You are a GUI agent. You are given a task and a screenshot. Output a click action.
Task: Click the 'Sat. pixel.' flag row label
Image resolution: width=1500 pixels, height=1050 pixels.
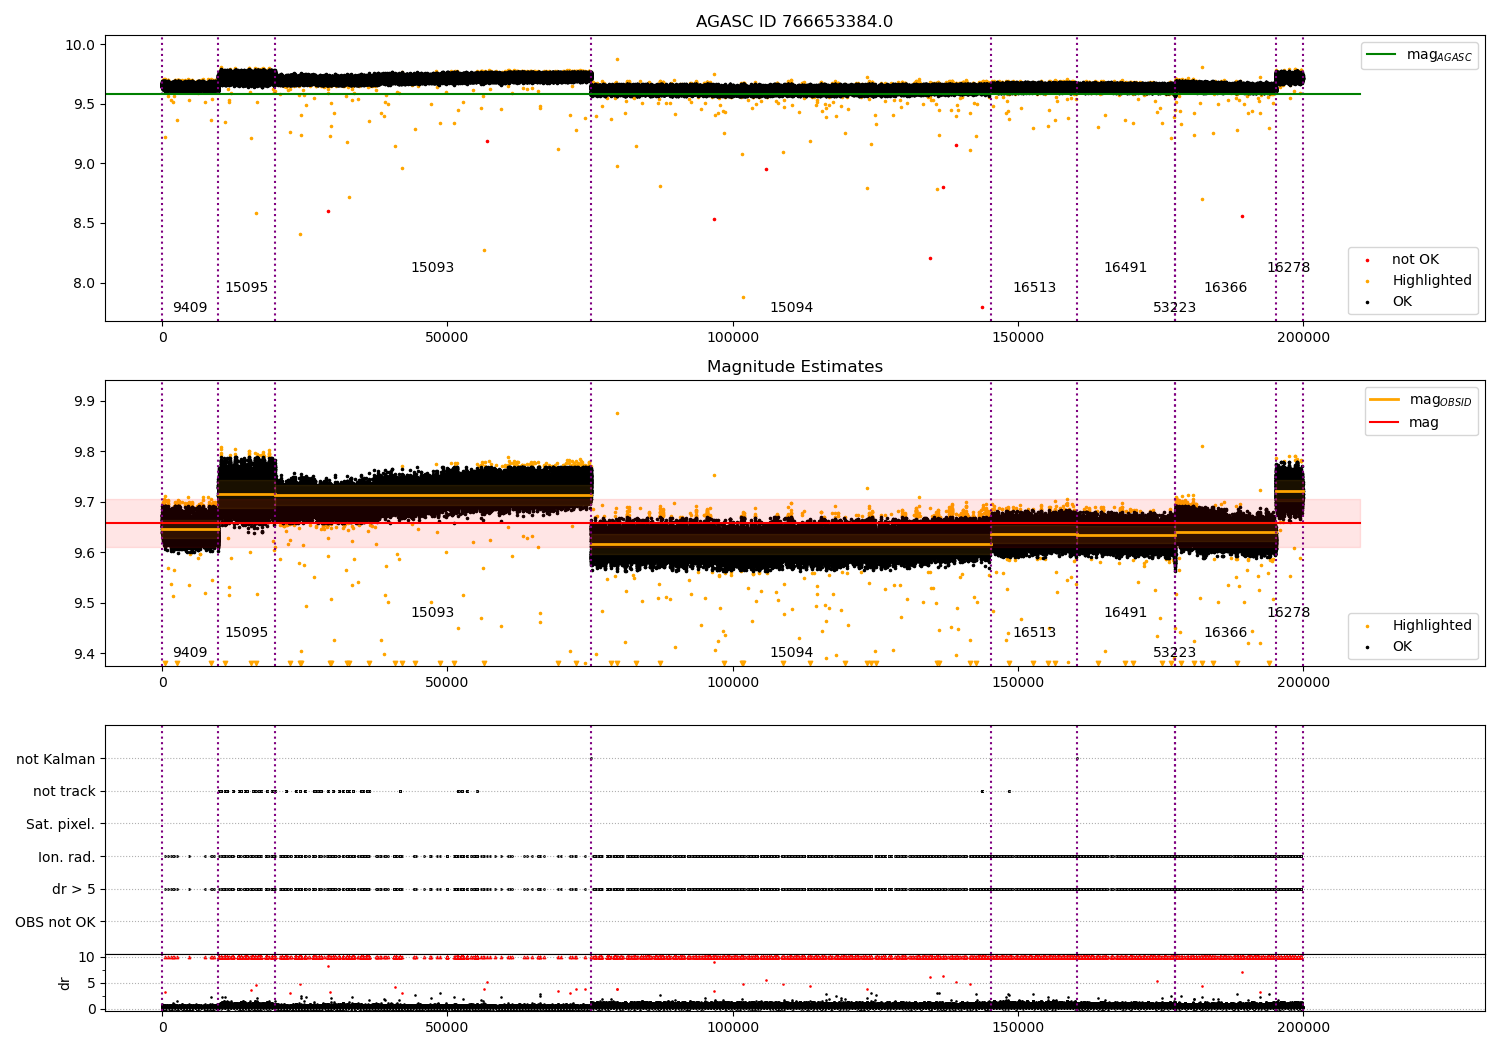[61, 825]
